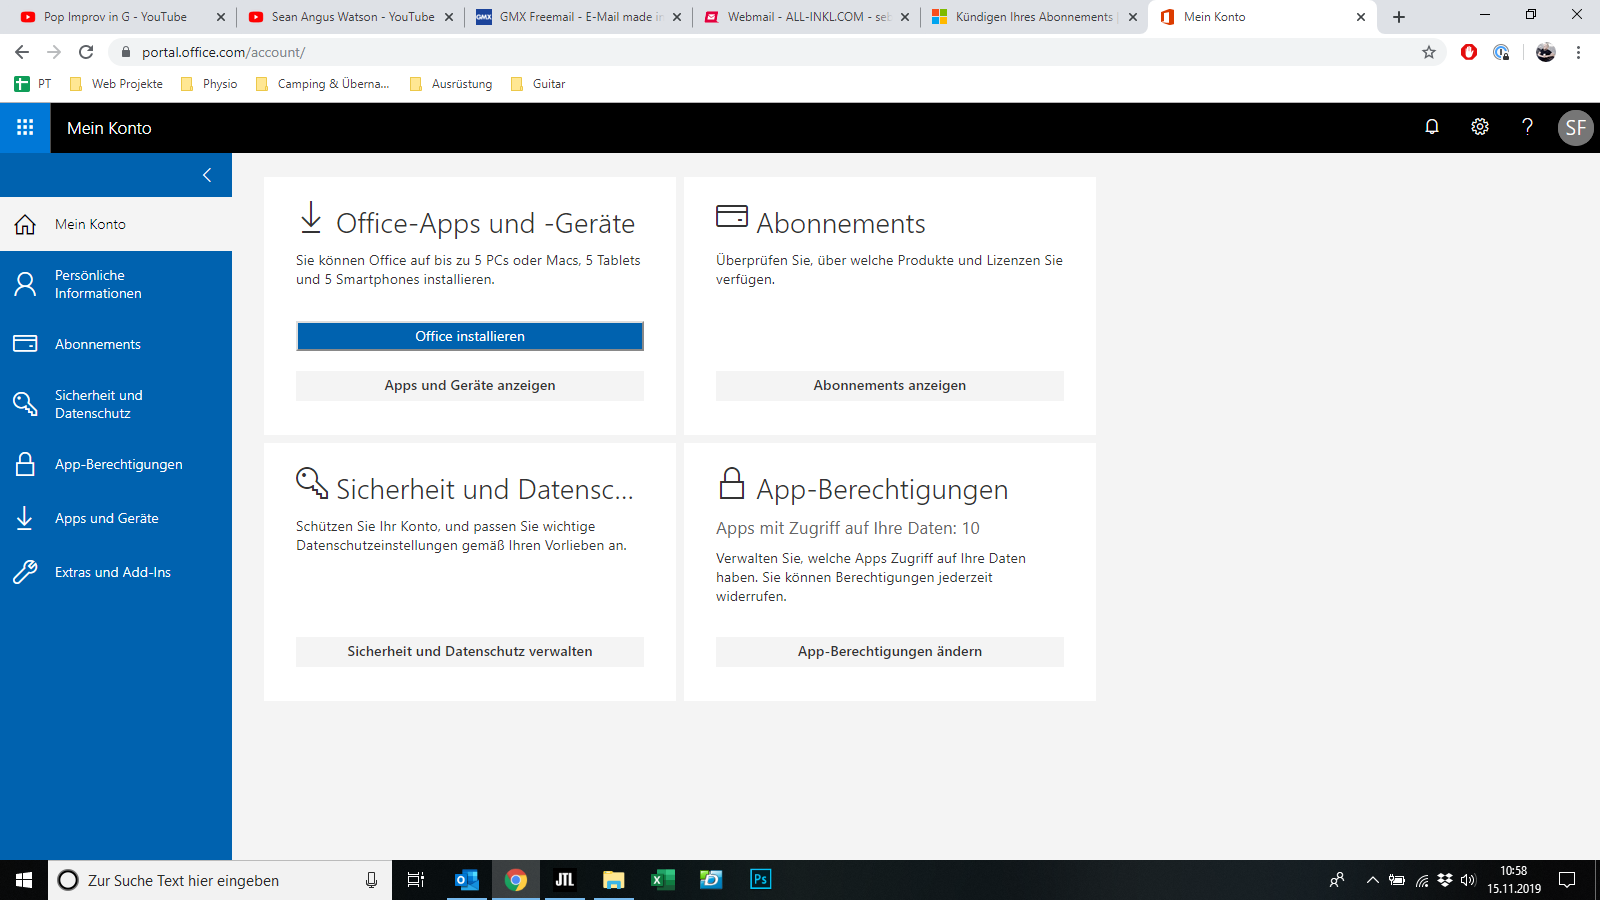Click the App-Berechtigungen card heading

click(882, 489)
